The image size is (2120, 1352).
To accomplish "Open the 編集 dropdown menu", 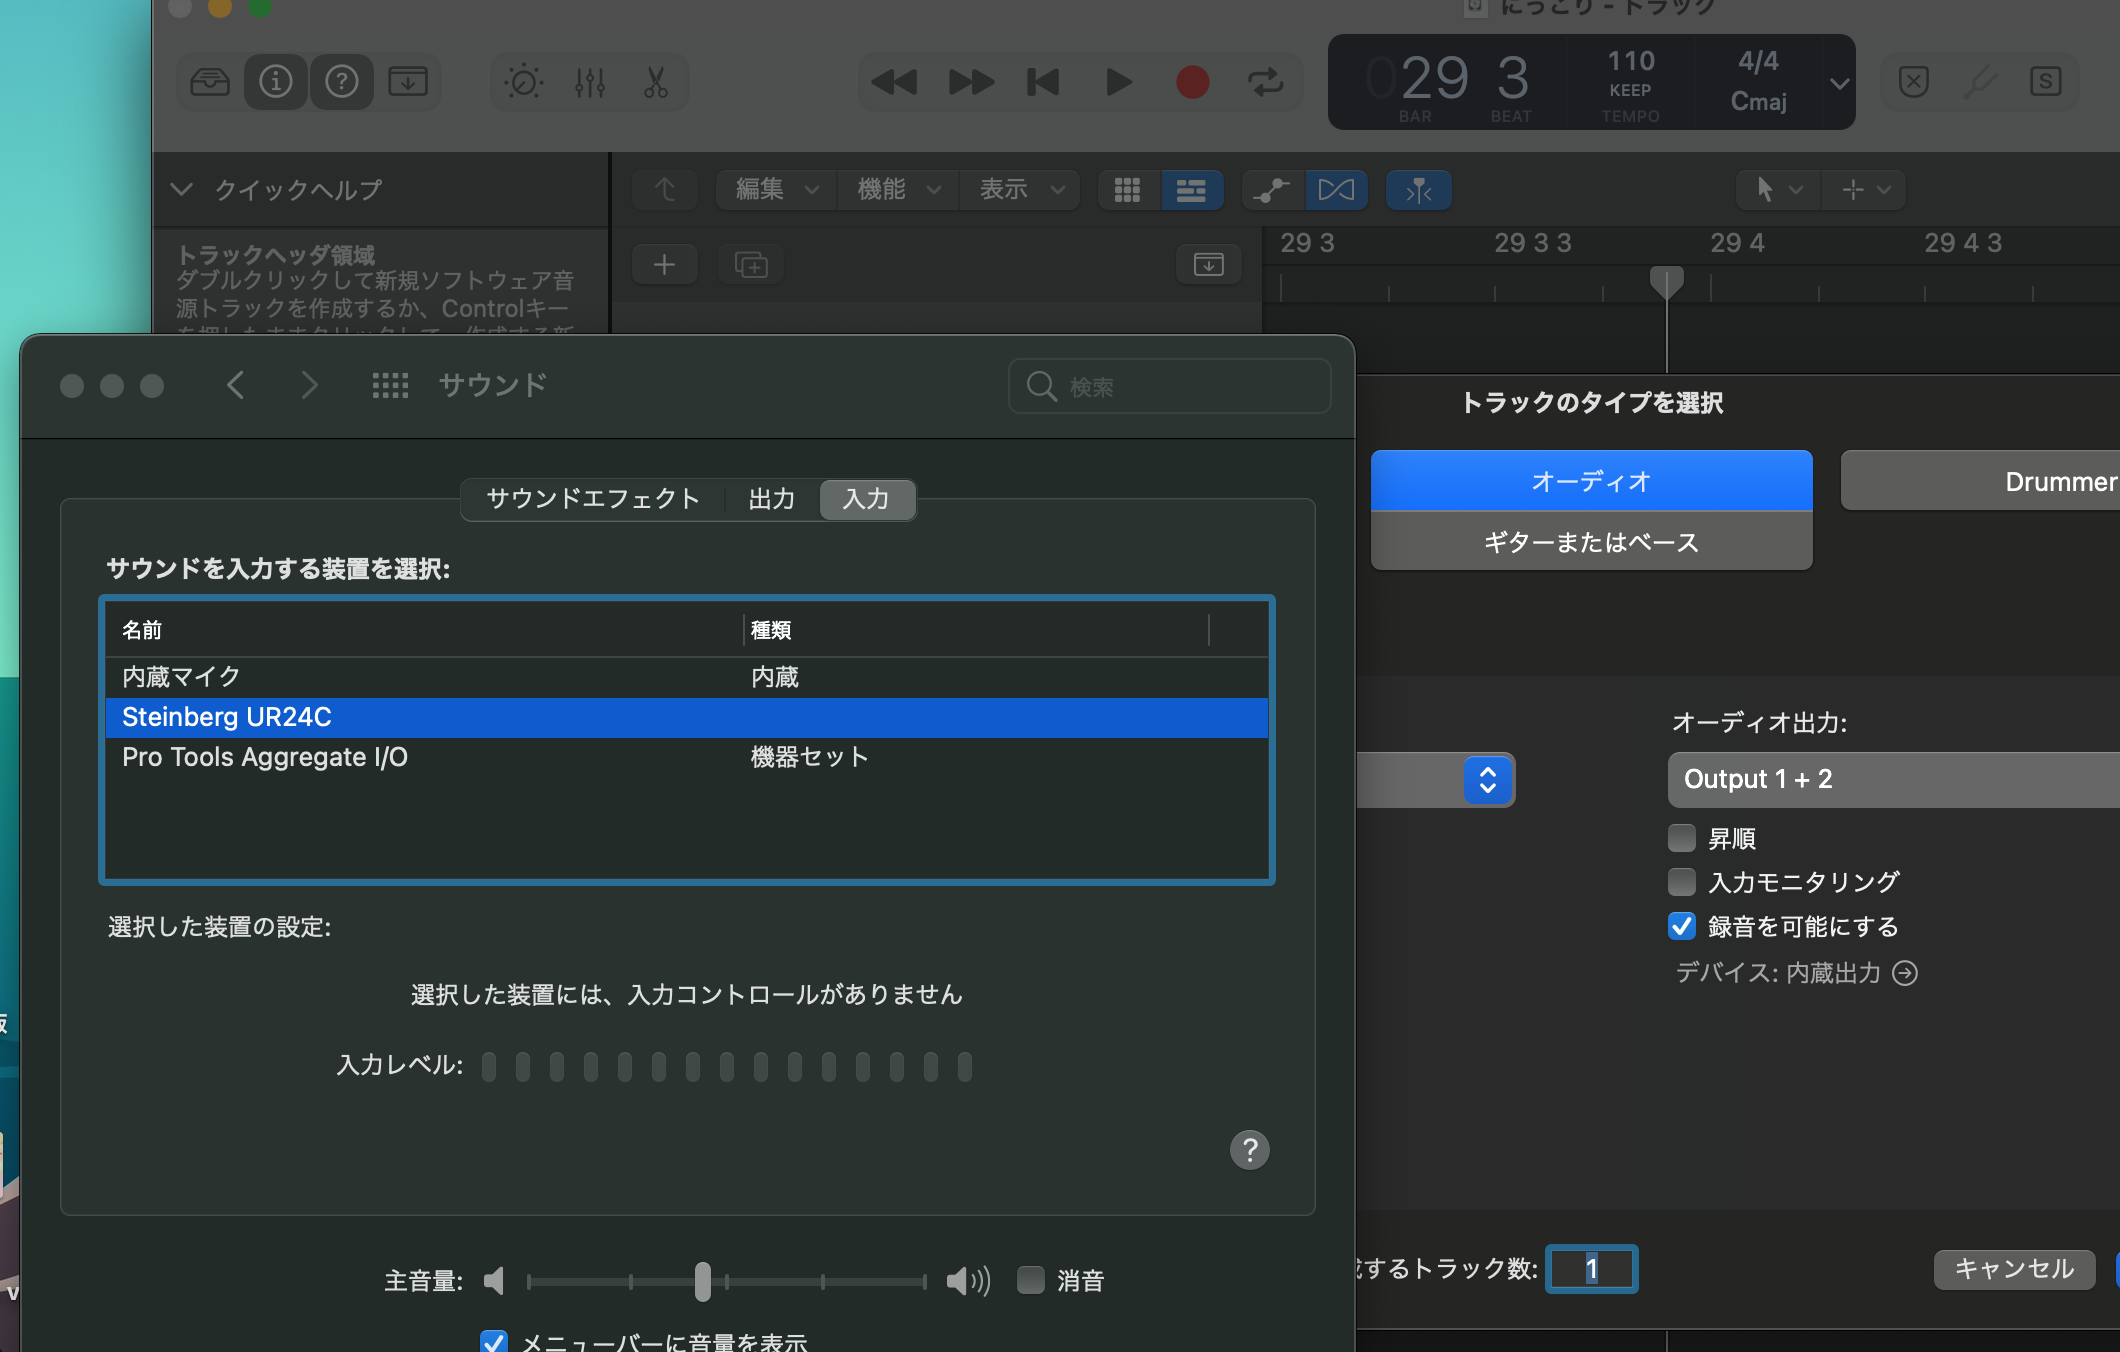I will pos(777,190).
